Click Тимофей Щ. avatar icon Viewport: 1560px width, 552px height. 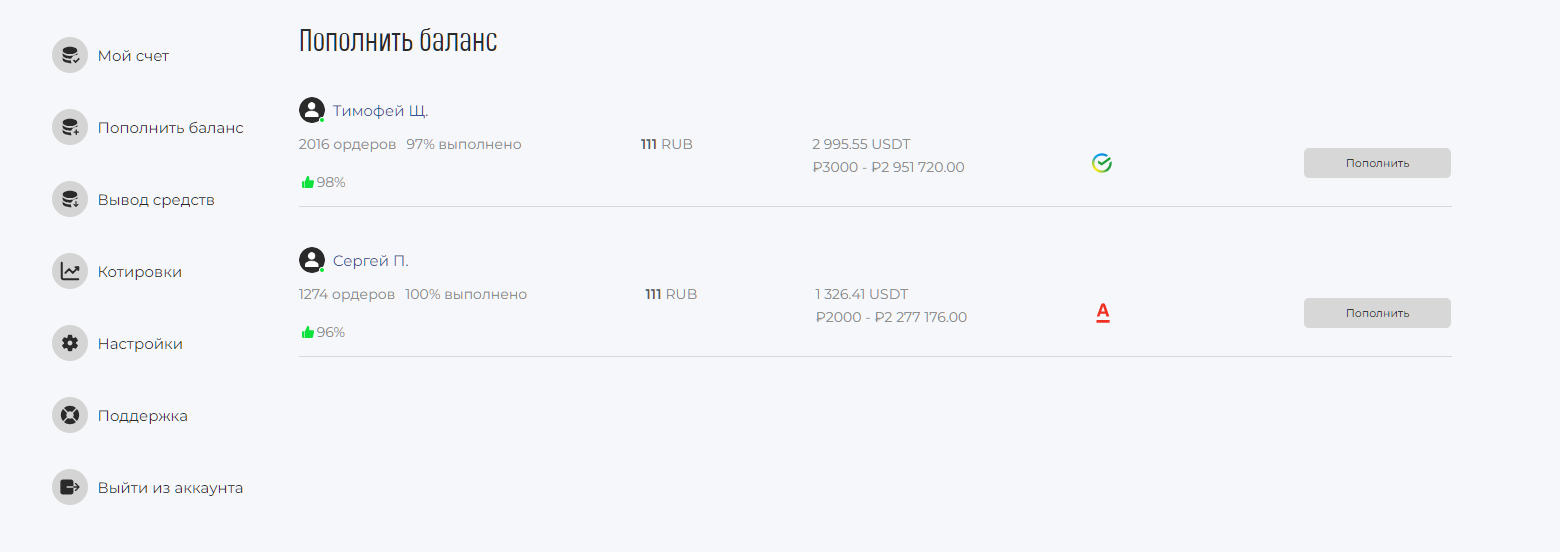[312, 110]
